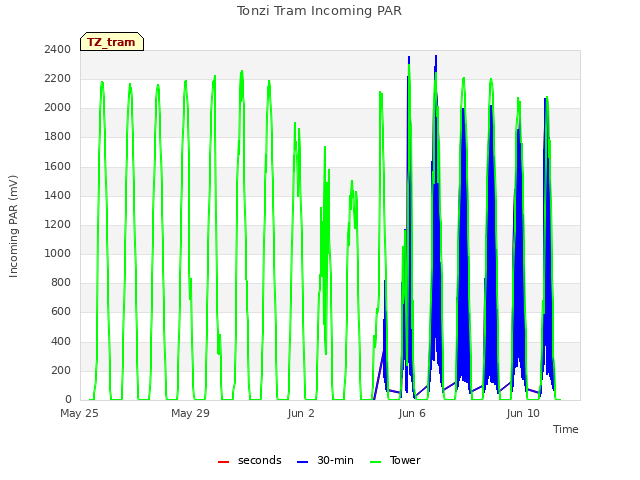640x480 pixels.
Task: Click the 2400 y-axis tick label
Action: tap(58, 49)
